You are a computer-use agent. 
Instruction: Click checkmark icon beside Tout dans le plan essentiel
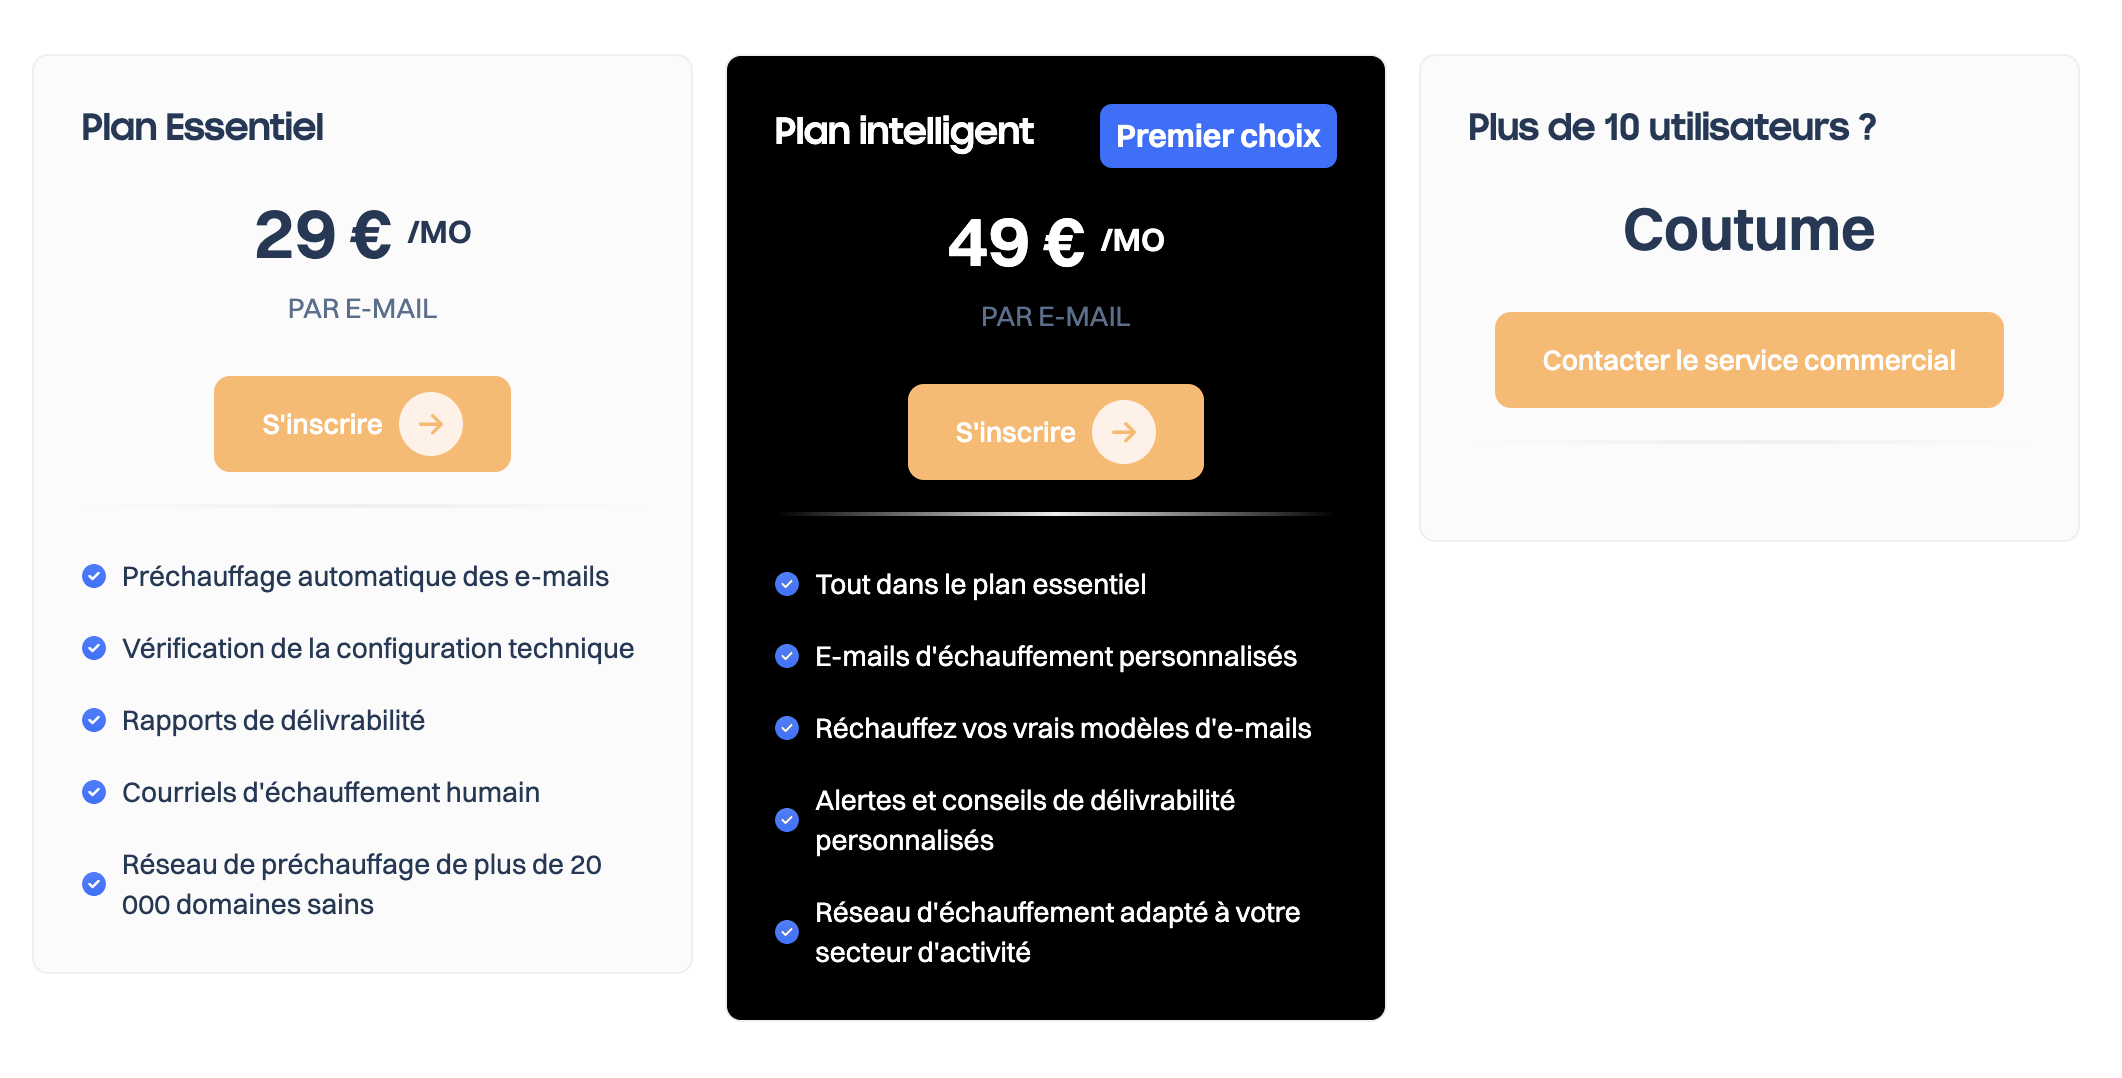click(x=787, y=584)
